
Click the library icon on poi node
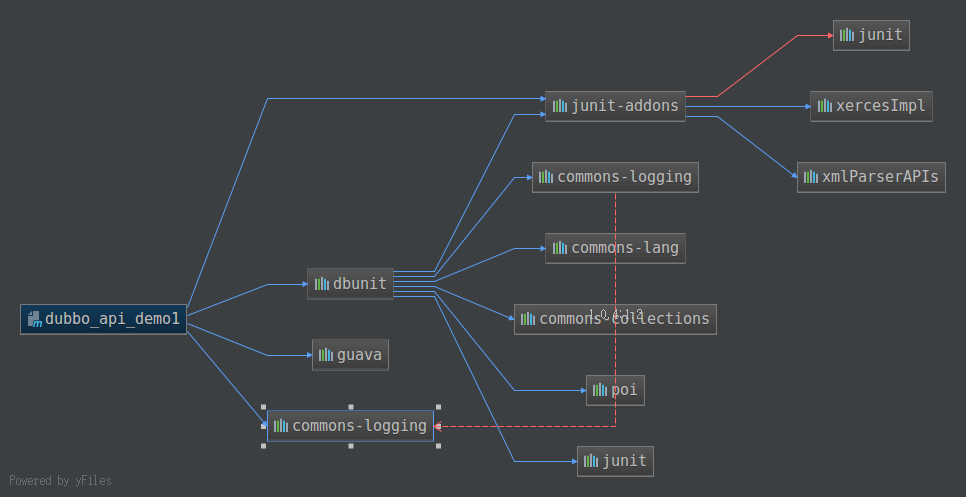click(x=599, y=390)
